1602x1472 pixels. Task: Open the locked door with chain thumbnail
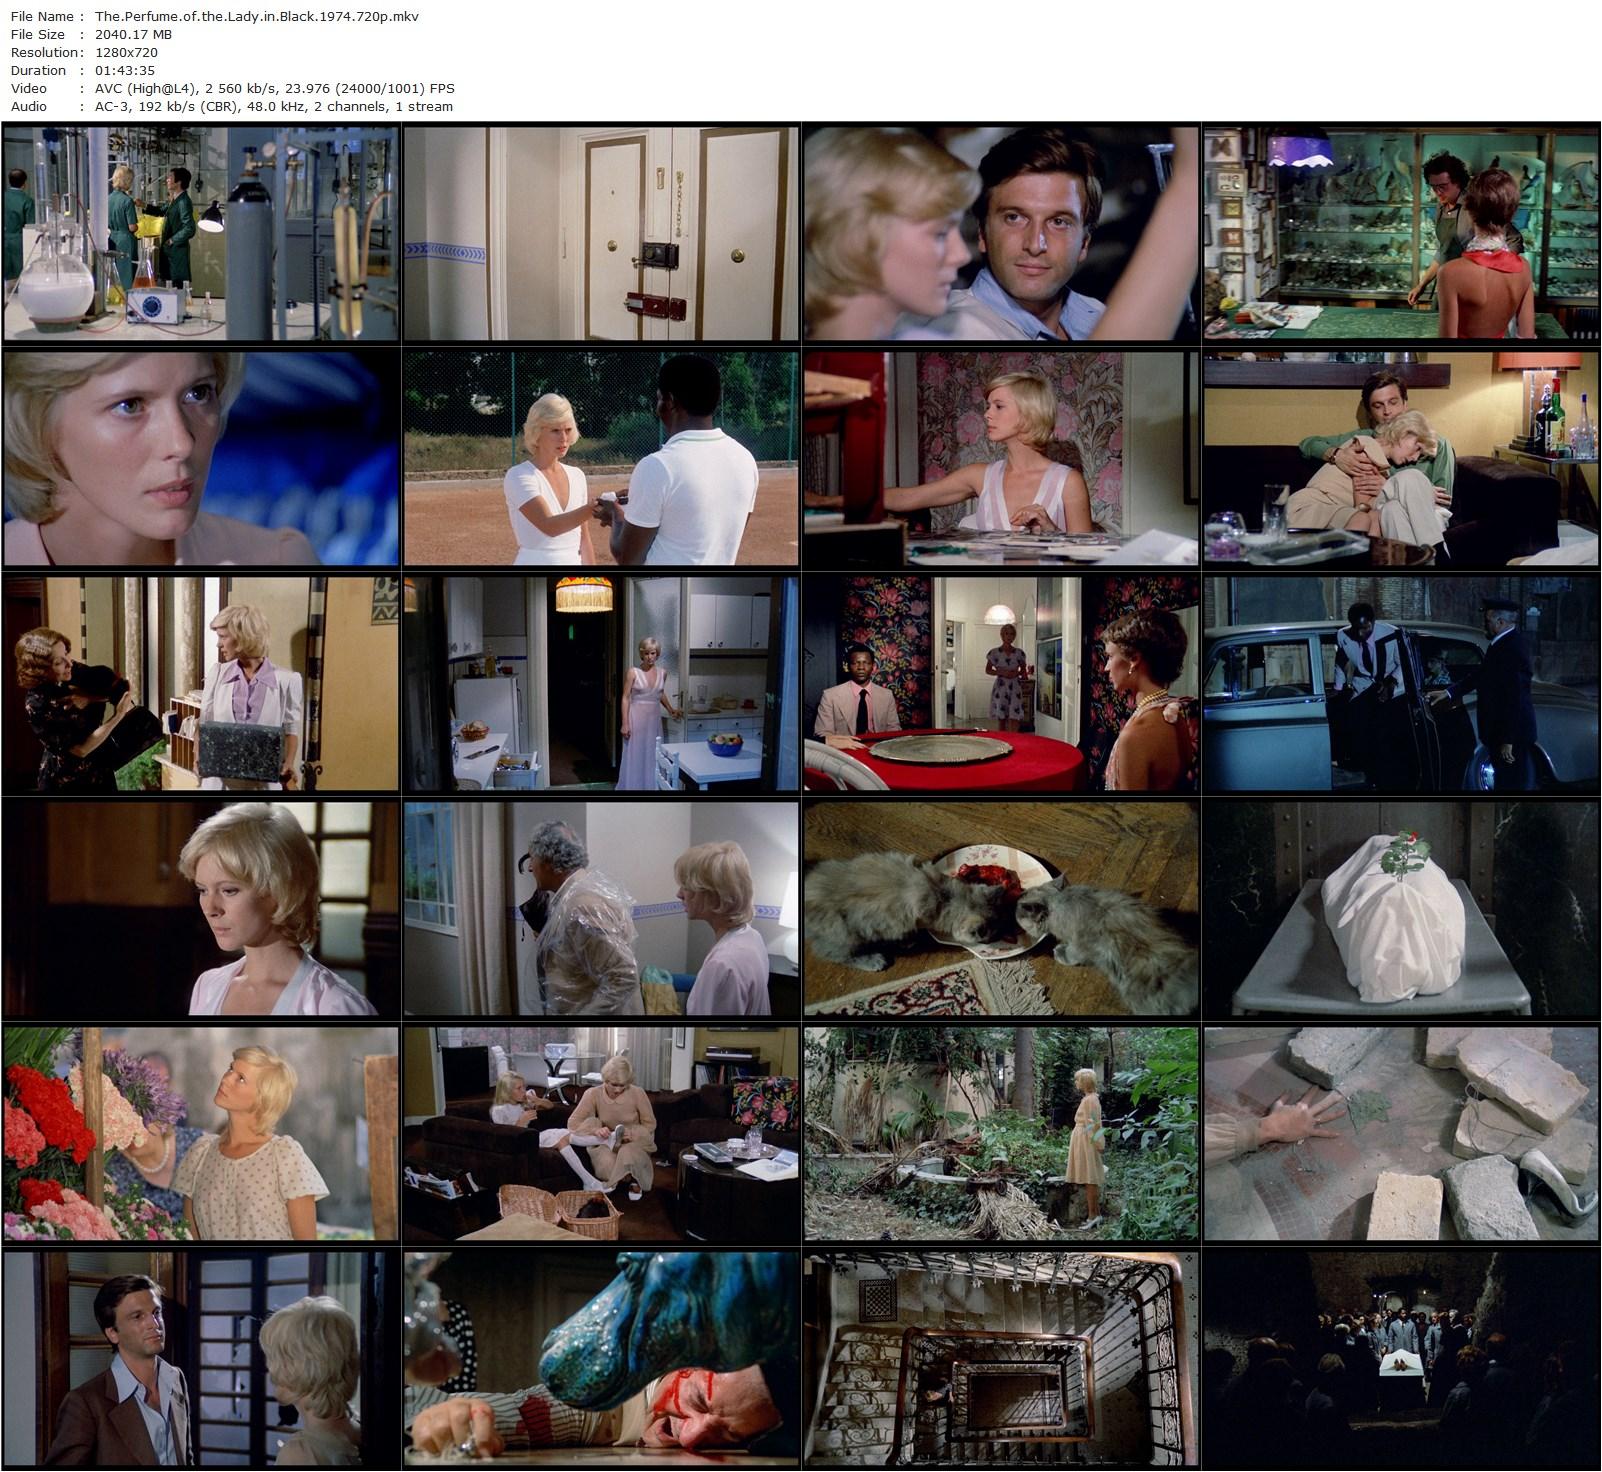(601, 233)
